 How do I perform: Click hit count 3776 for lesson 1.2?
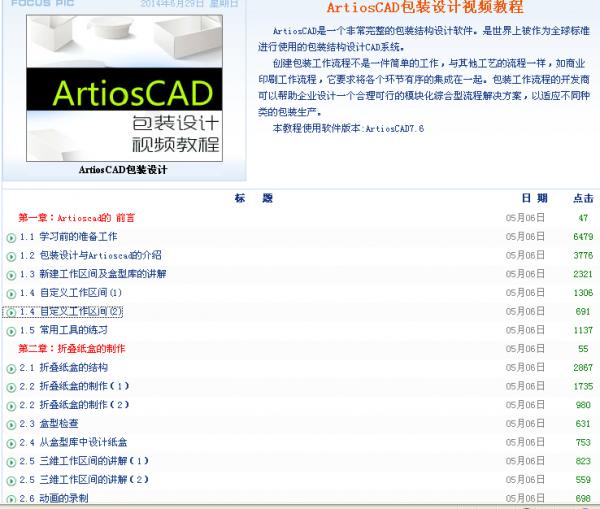[583, 255]
